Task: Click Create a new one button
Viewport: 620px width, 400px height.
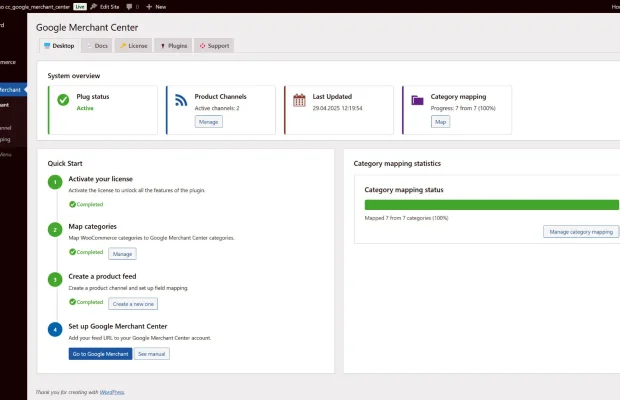Action: pos(133,304)
